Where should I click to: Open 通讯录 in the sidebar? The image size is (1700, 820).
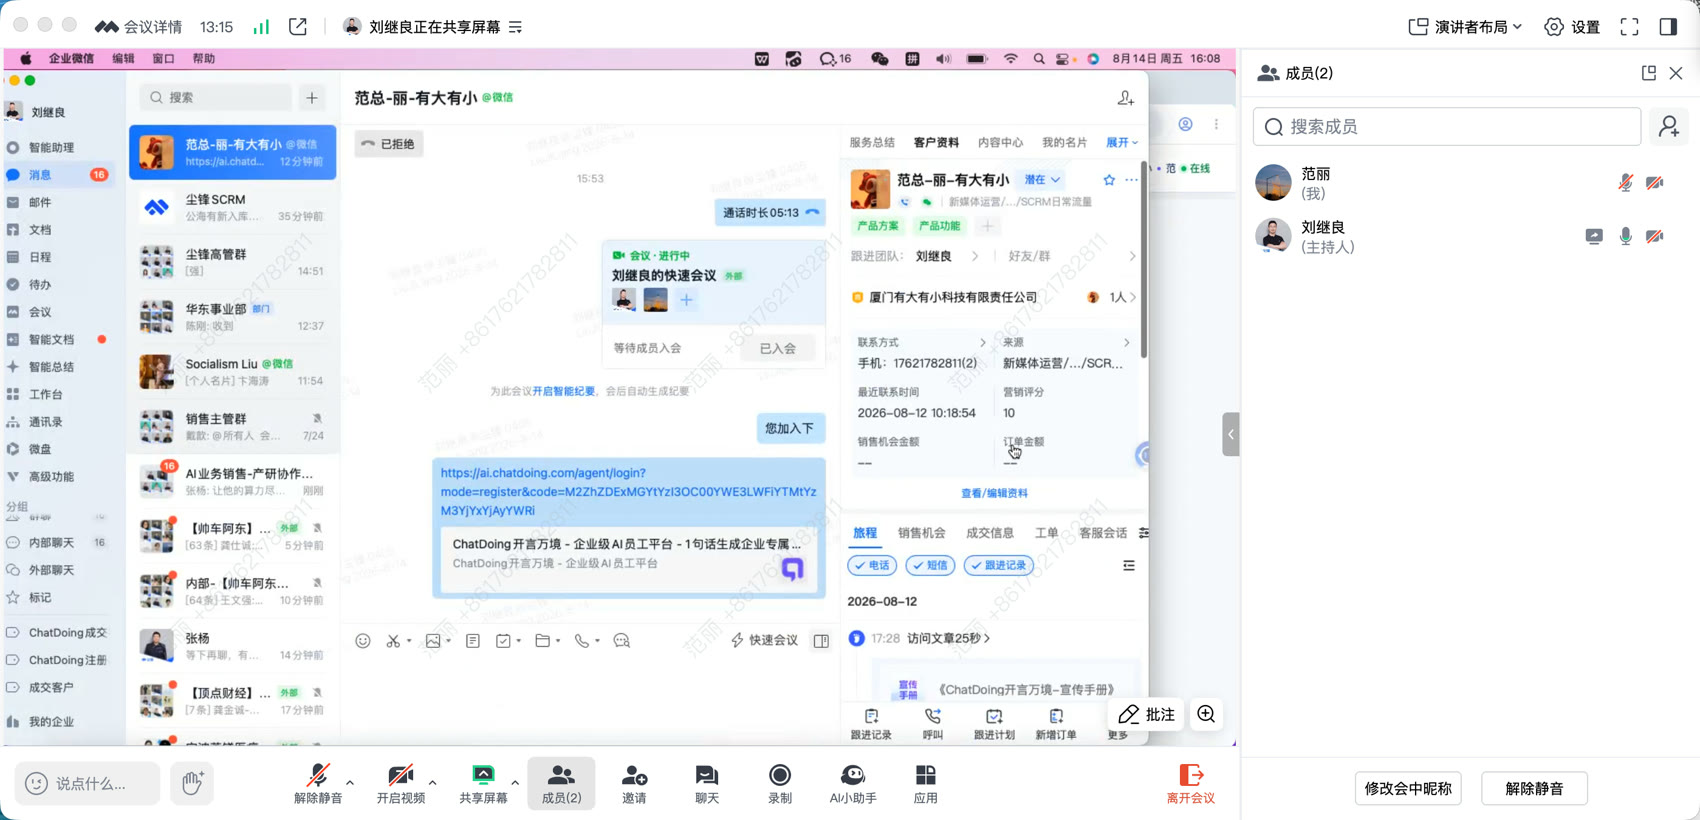45,422
